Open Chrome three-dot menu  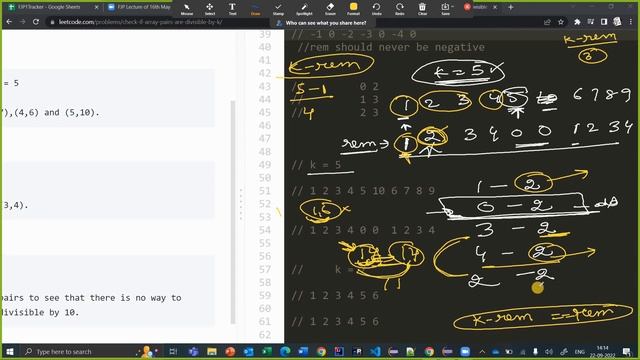[631, 22]
